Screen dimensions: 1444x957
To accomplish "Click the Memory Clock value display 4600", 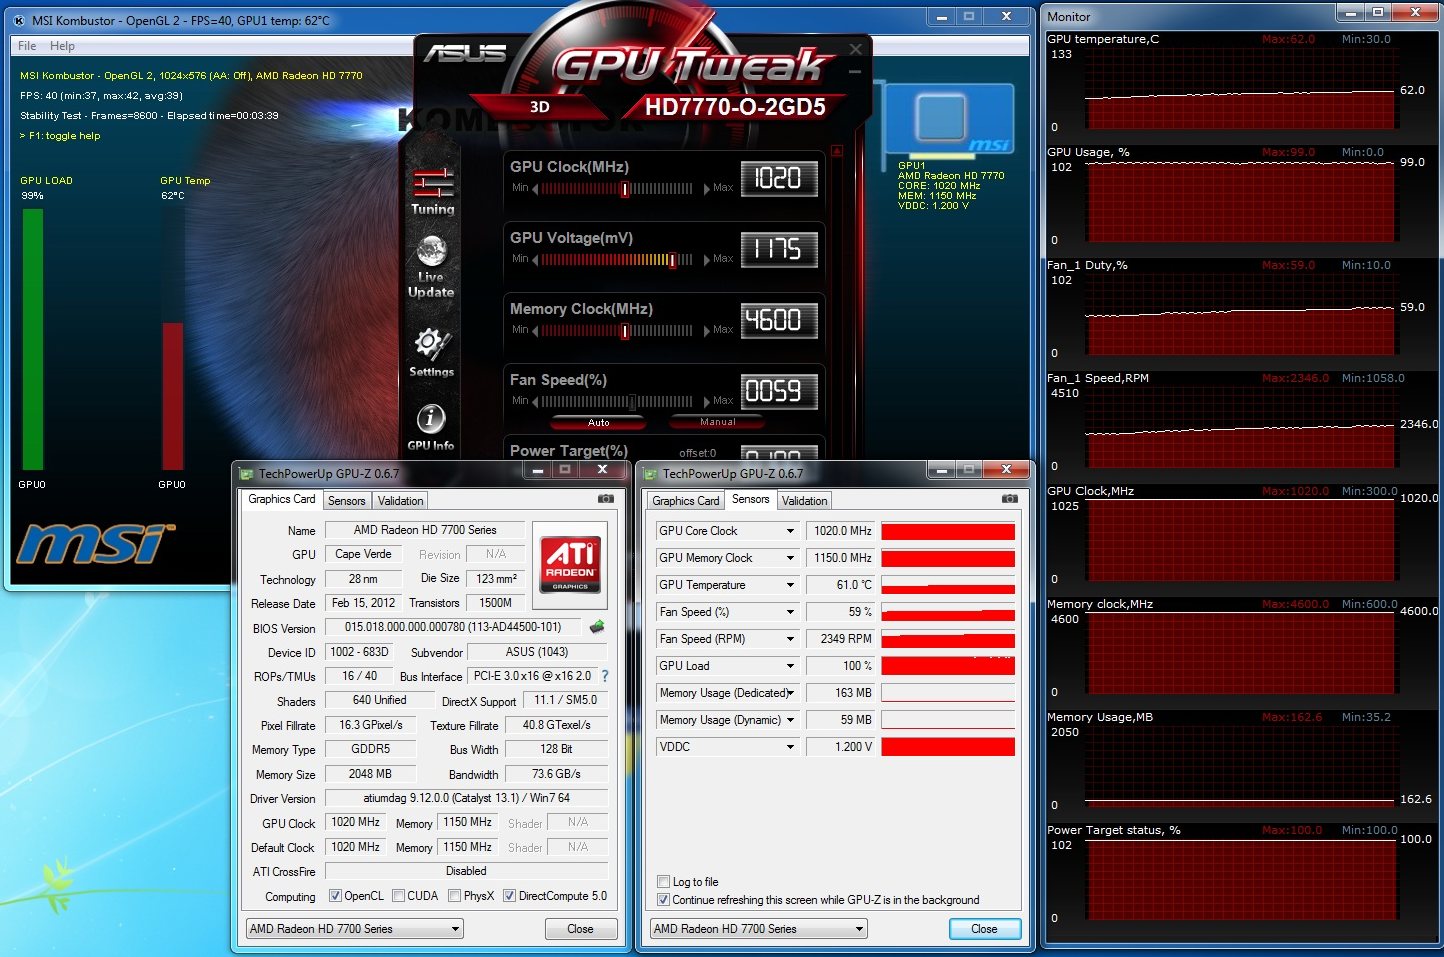I will click(x=778, y=320).
